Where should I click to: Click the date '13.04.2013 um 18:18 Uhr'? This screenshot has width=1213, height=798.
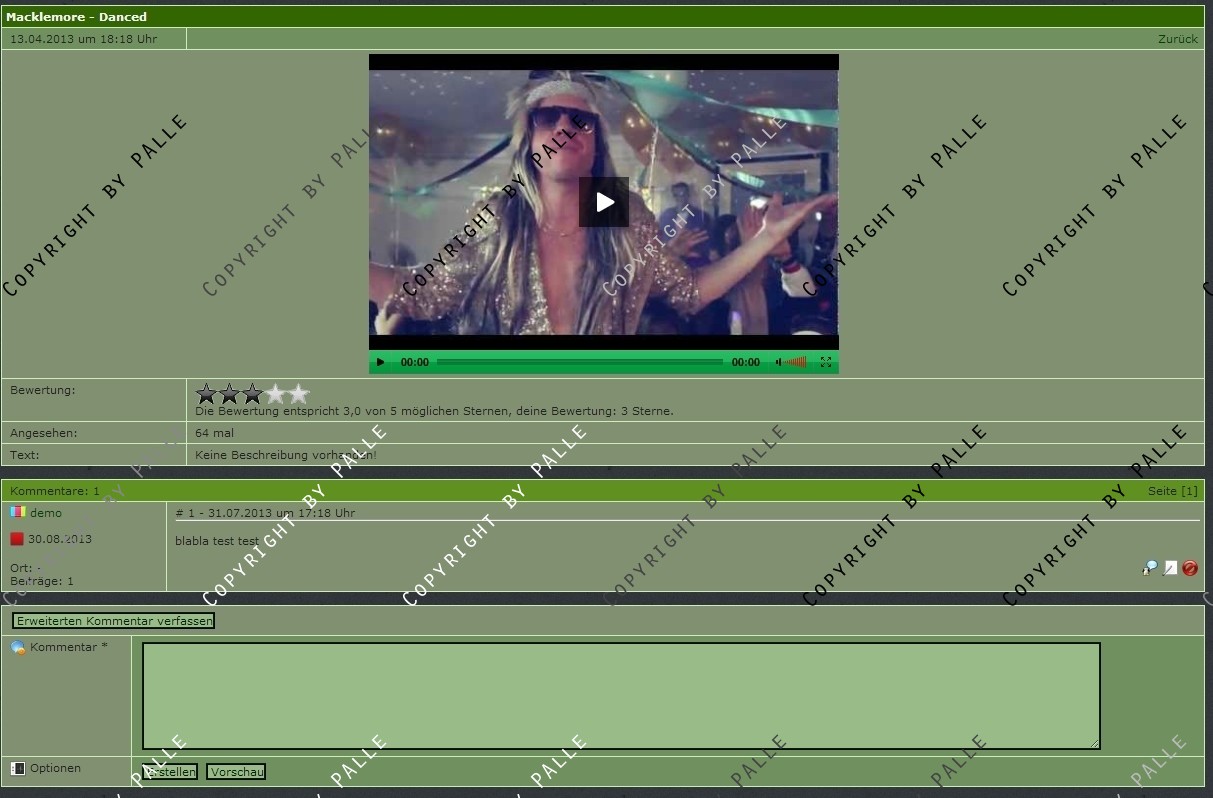(x=83, y=39)
